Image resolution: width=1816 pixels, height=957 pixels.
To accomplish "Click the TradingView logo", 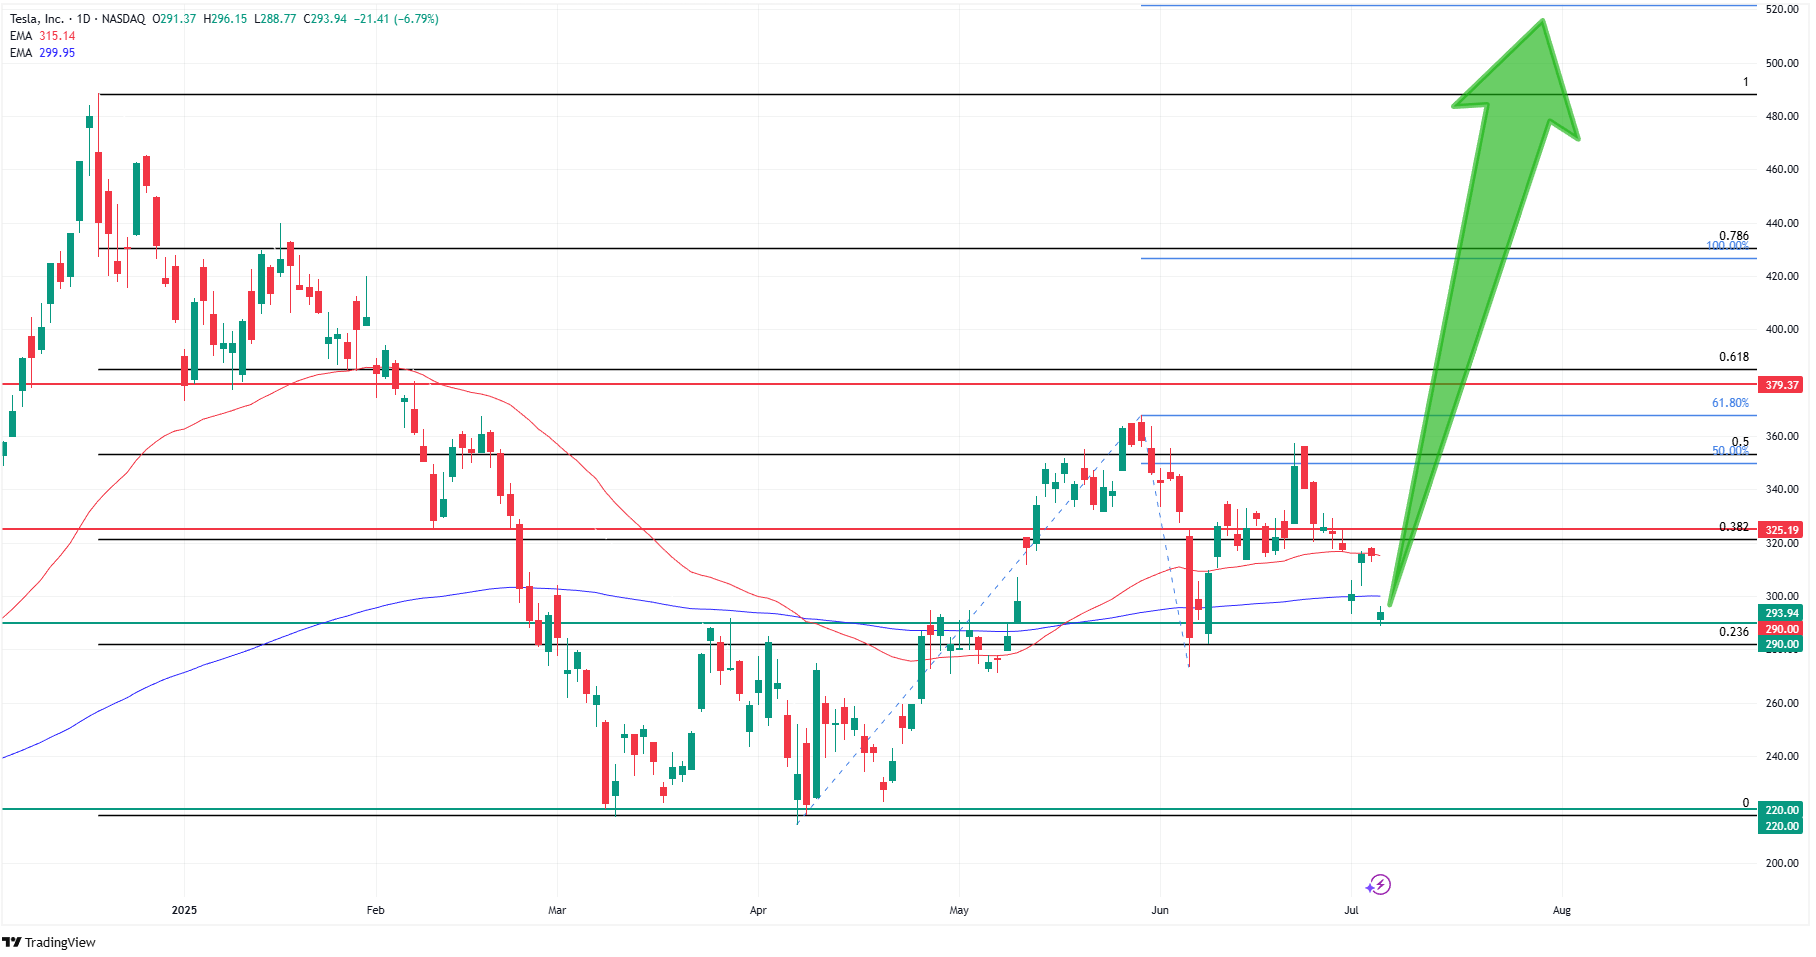I will coord(50,943).
